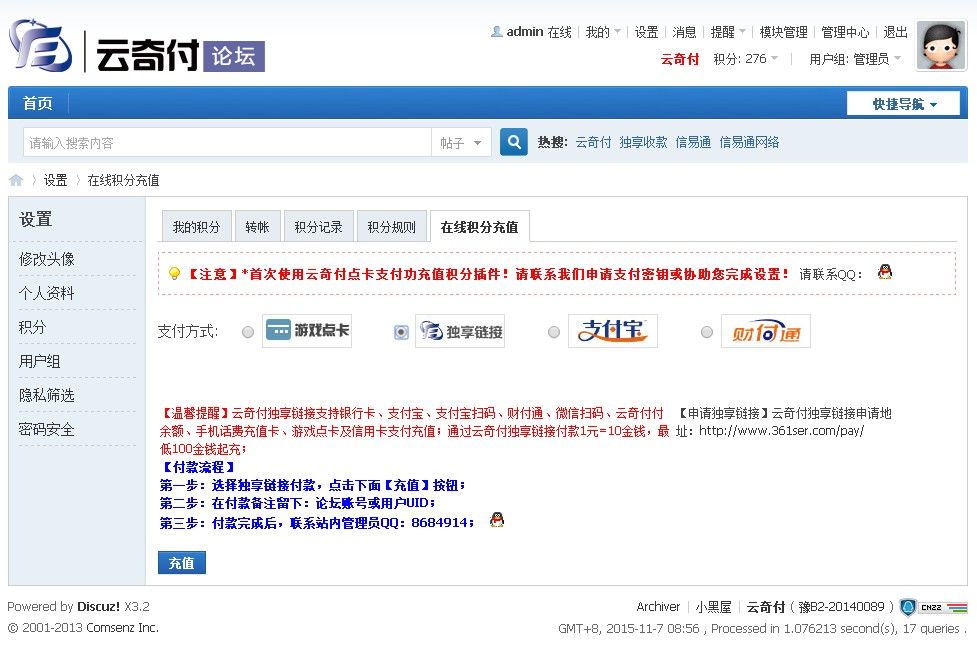Click the 独享链接 payment logo
977x652 pixels.
click(x=460, y=331)
